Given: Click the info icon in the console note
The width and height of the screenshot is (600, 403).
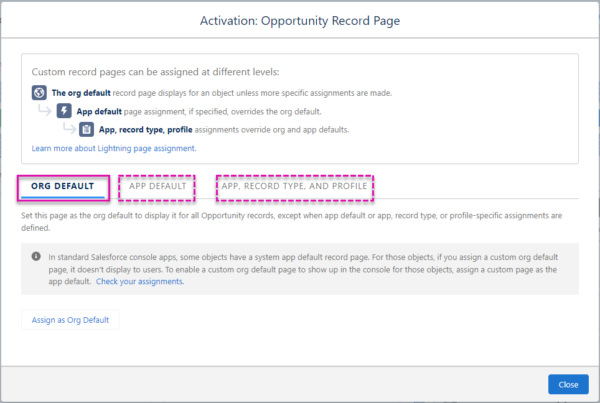Looking at the screenshot, I should 36,256.
